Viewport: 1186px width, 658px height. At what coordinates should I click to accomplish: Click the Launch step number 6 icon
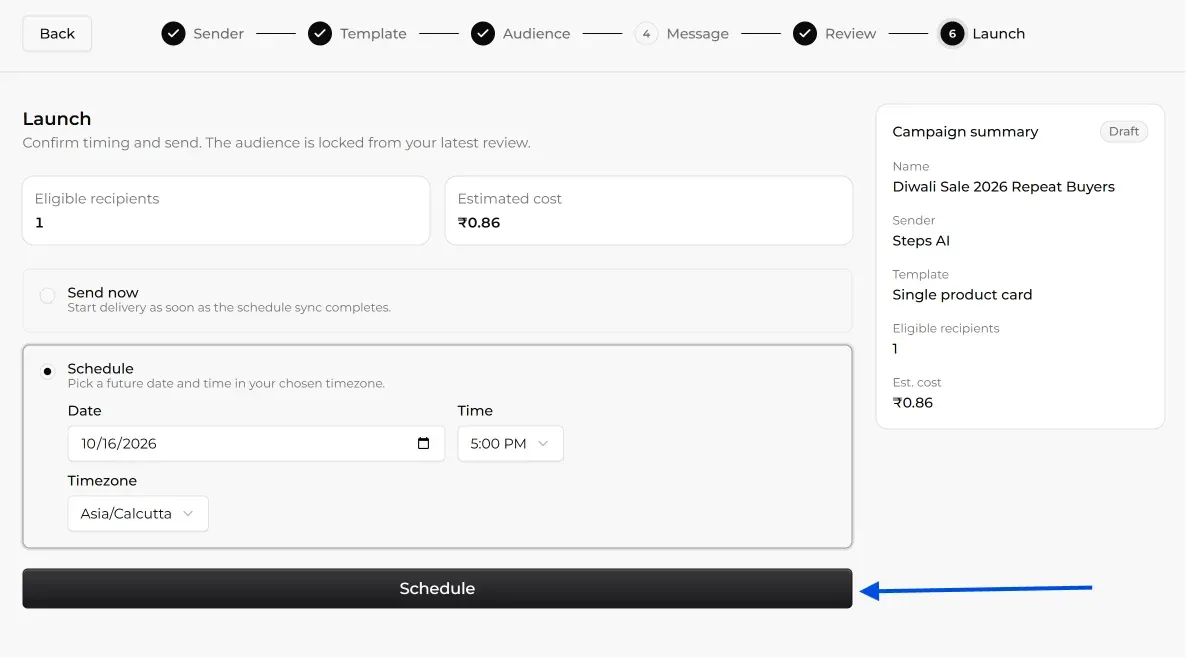[x=952, y=34]
